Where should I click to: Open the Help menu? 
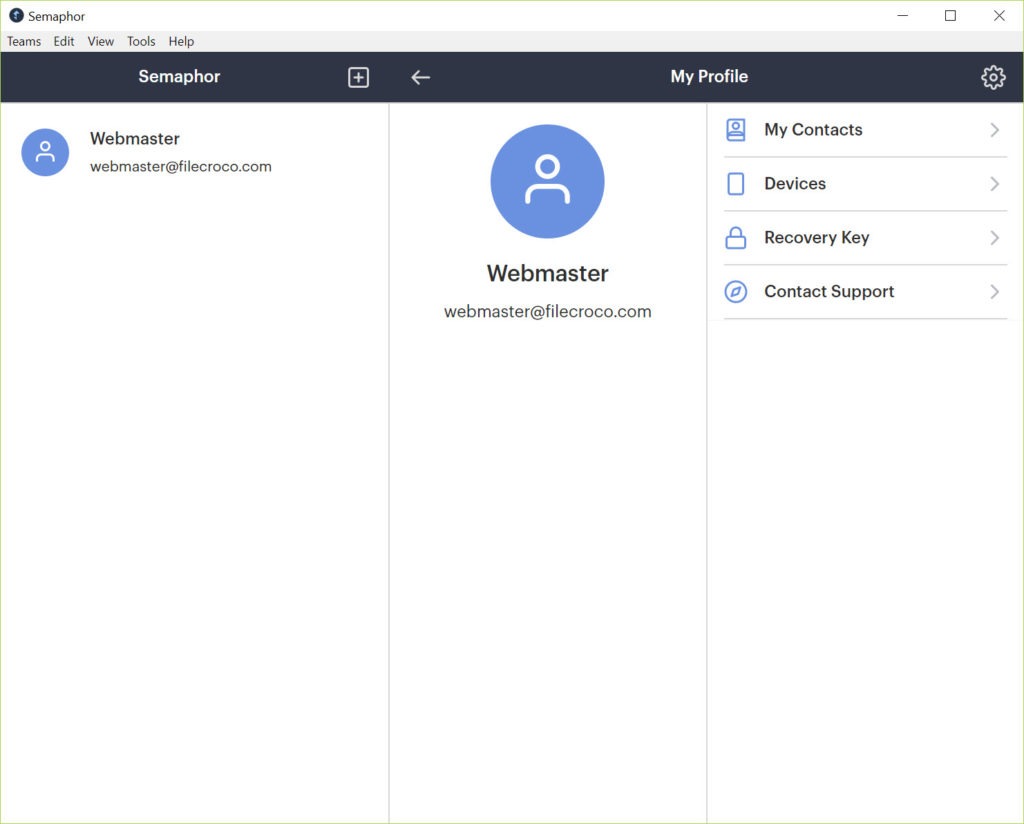181,41
